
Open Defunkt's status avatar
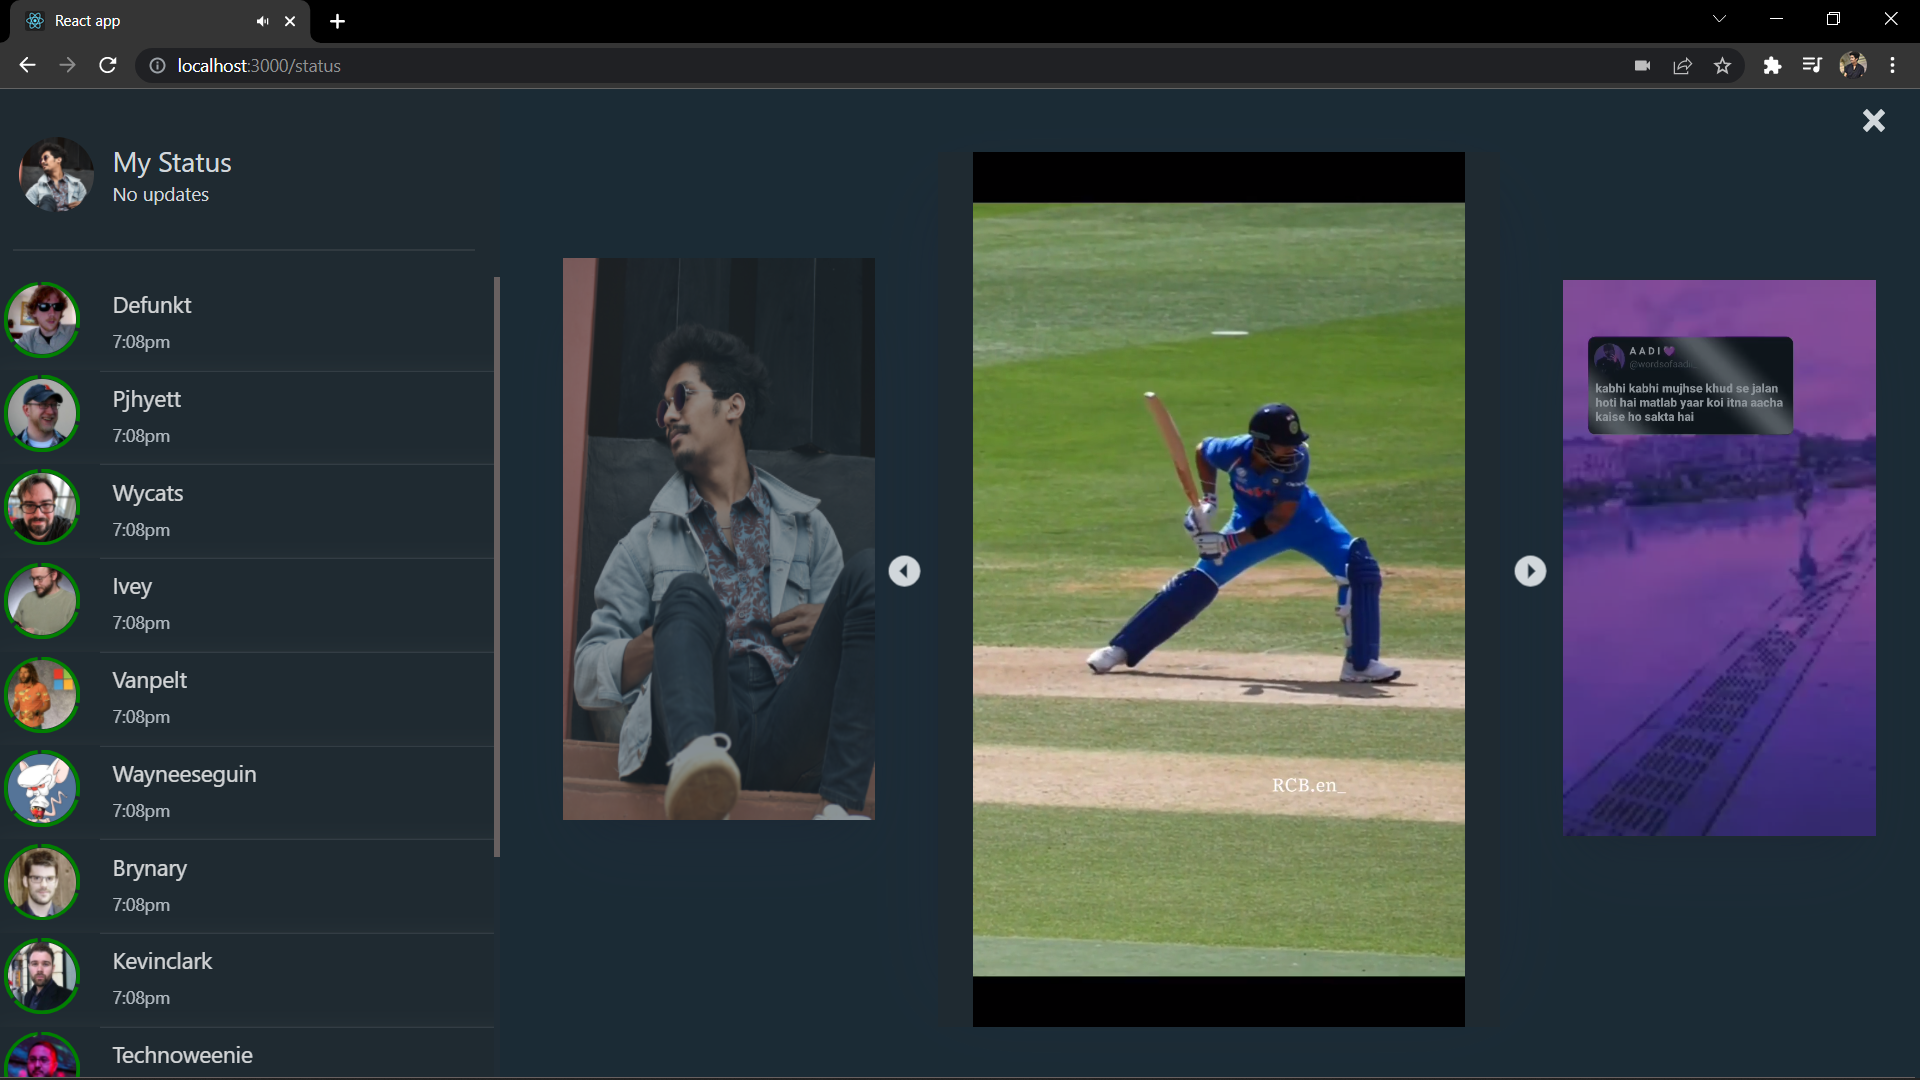pos(42,320)
